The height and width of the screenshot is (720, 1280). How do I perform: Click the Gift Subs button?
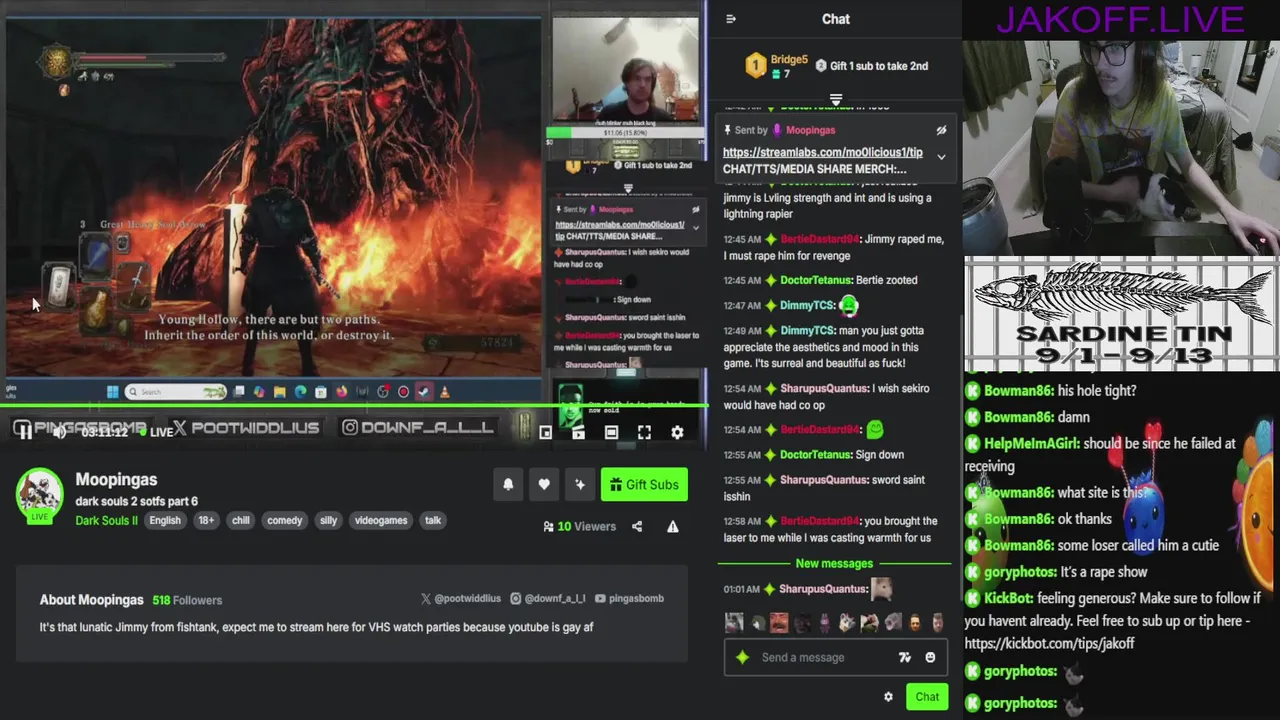pyautogui.click(x=644, y=484)
